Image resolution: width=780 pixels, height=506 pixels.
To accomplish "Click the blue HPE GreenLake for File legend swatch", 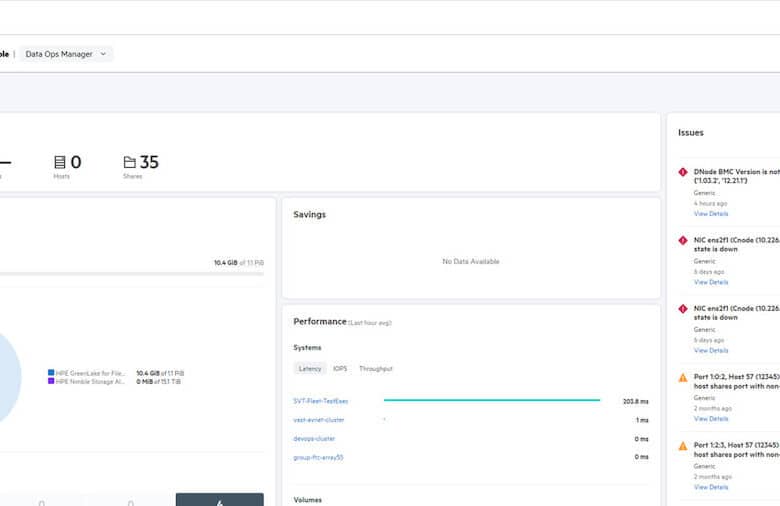I will click(x=51, y=373).
